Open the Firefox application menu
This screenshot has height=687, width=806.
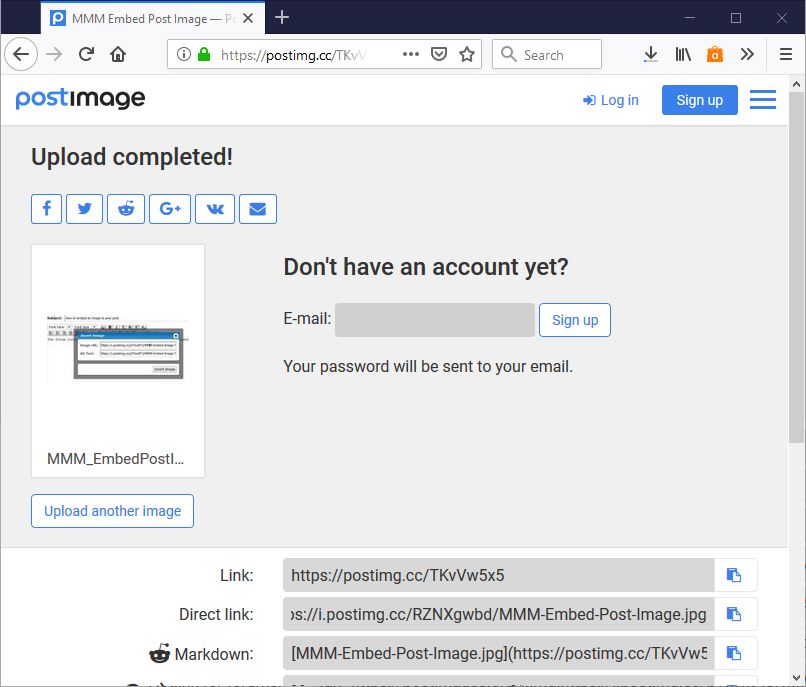pos(785,54)
